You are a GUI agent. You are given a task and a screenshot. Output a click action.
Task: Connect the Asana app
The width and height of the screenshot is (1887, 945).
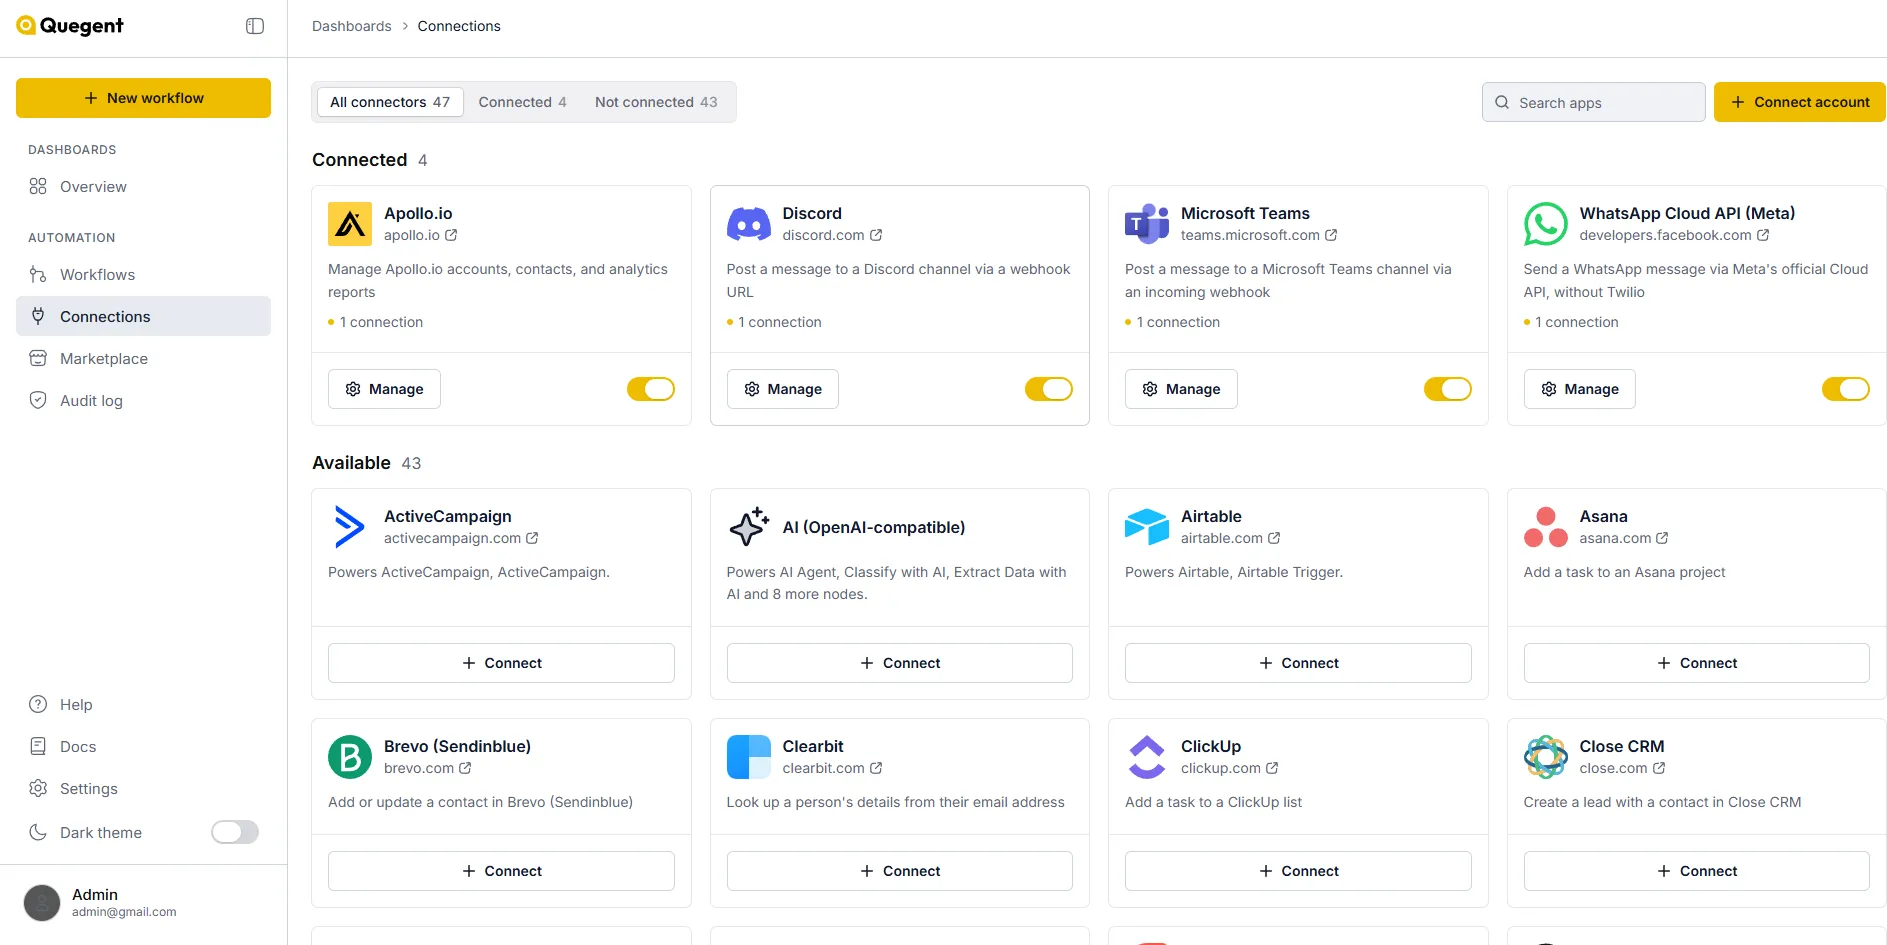pyautogui.click(x=1696, y=663)
